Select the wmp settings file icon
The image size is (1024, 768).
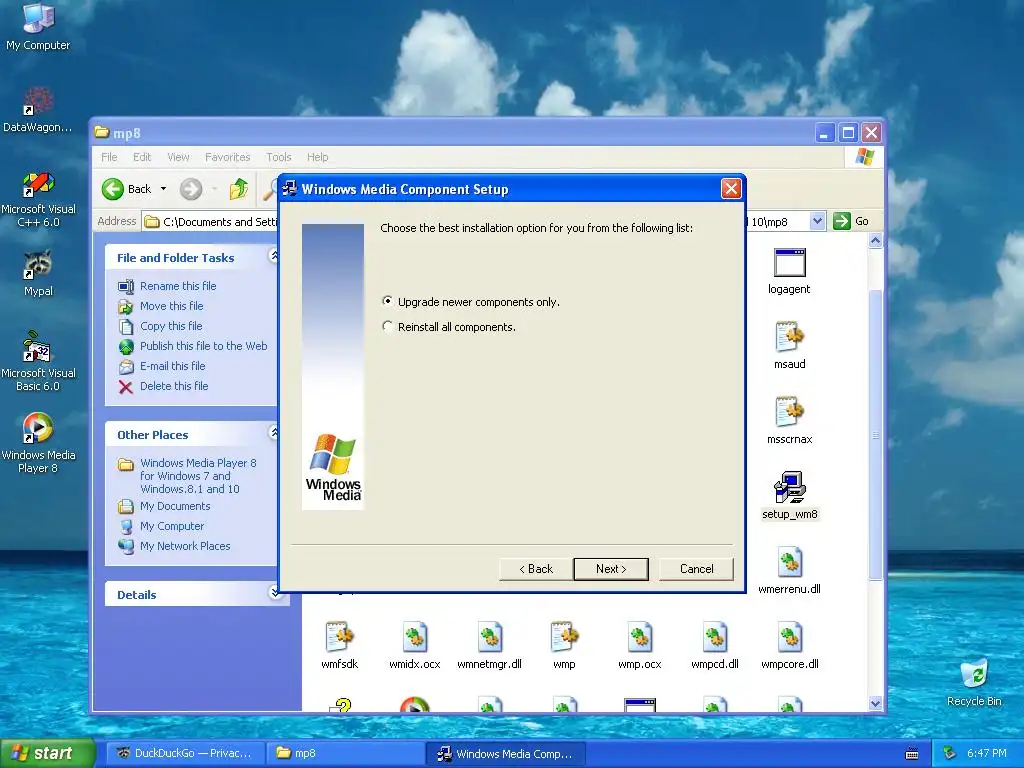coord(564,637)
